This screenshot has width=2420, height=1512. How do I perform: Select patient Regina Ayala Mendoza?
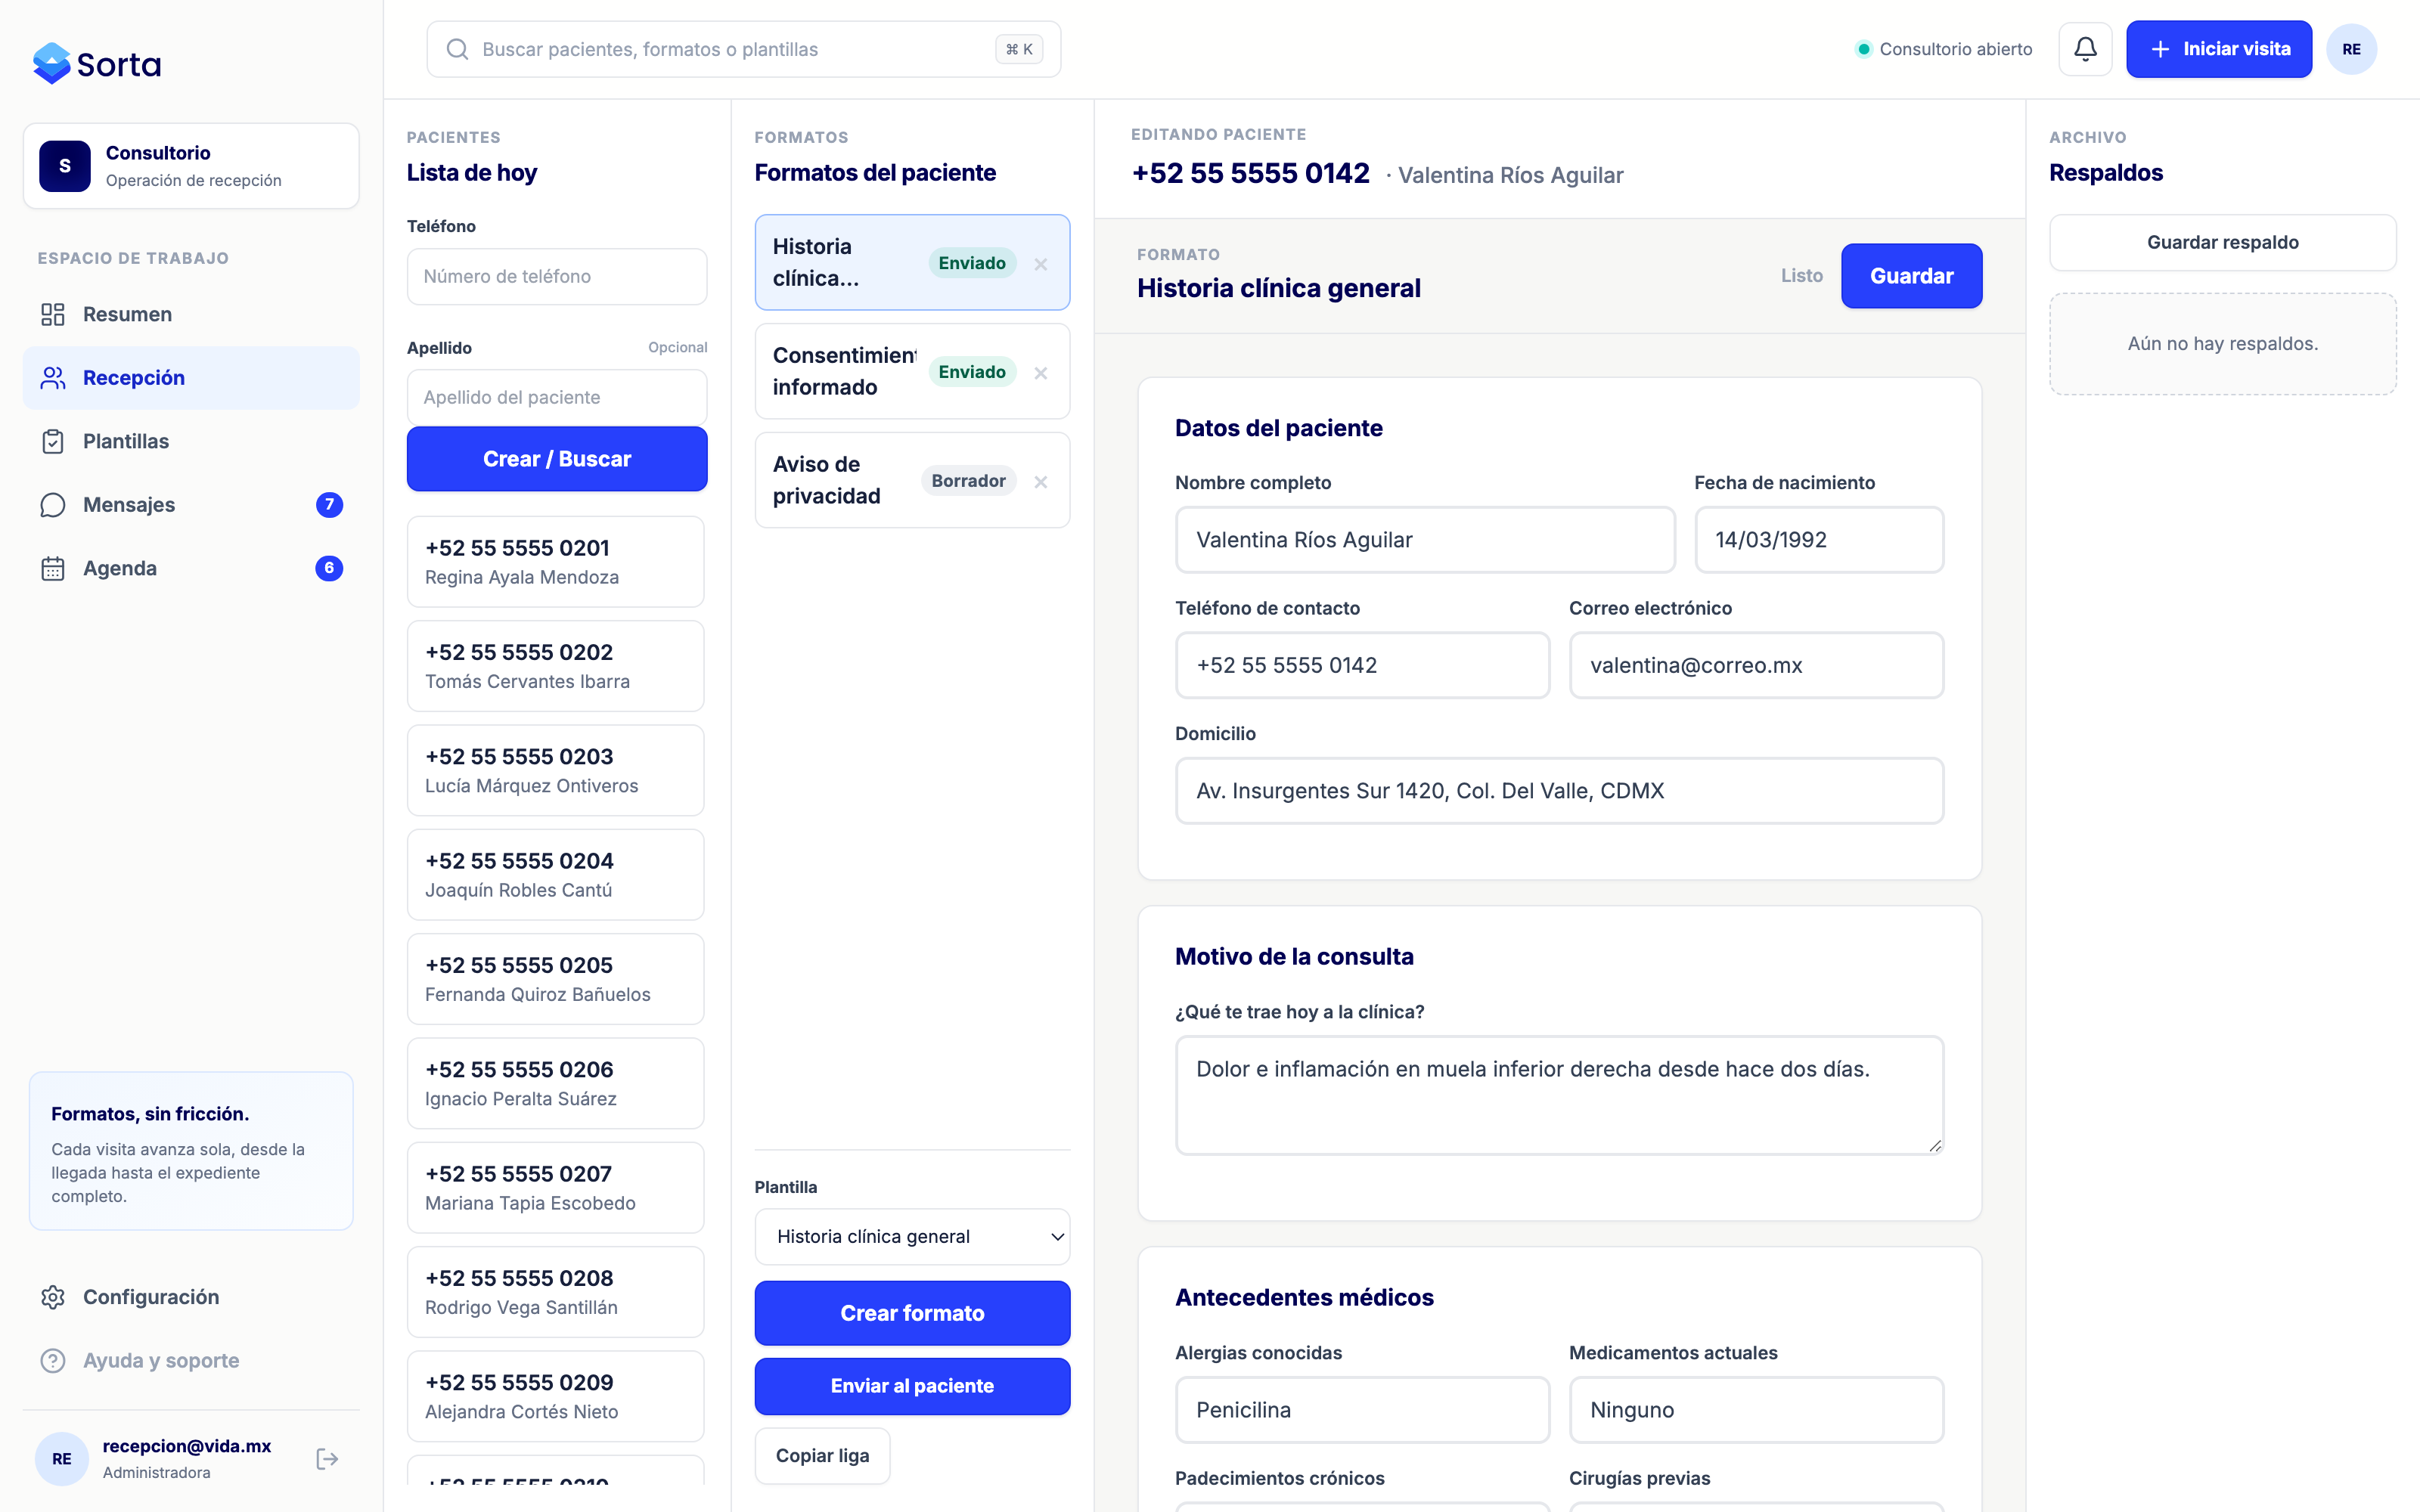click(x=555, y=562)
